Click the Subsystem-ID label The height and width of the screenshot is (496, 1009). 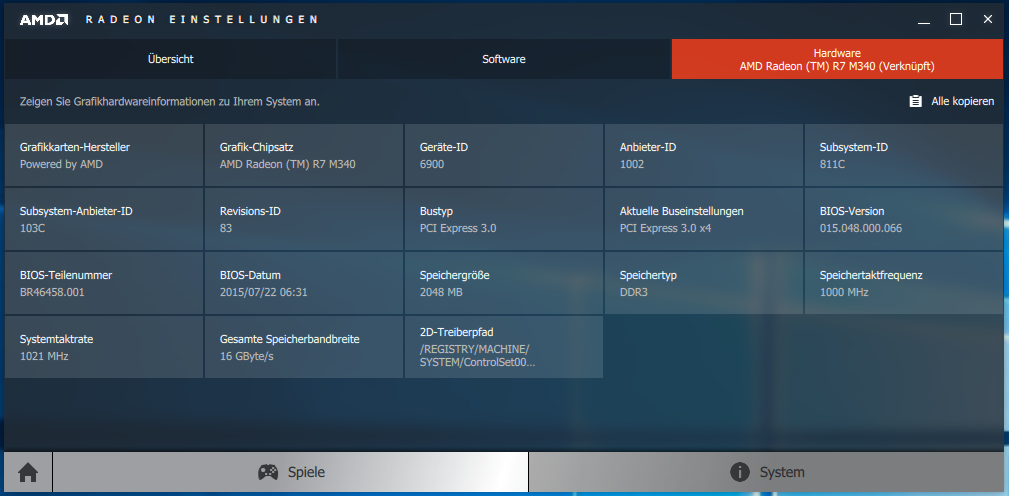coord(854,147)
